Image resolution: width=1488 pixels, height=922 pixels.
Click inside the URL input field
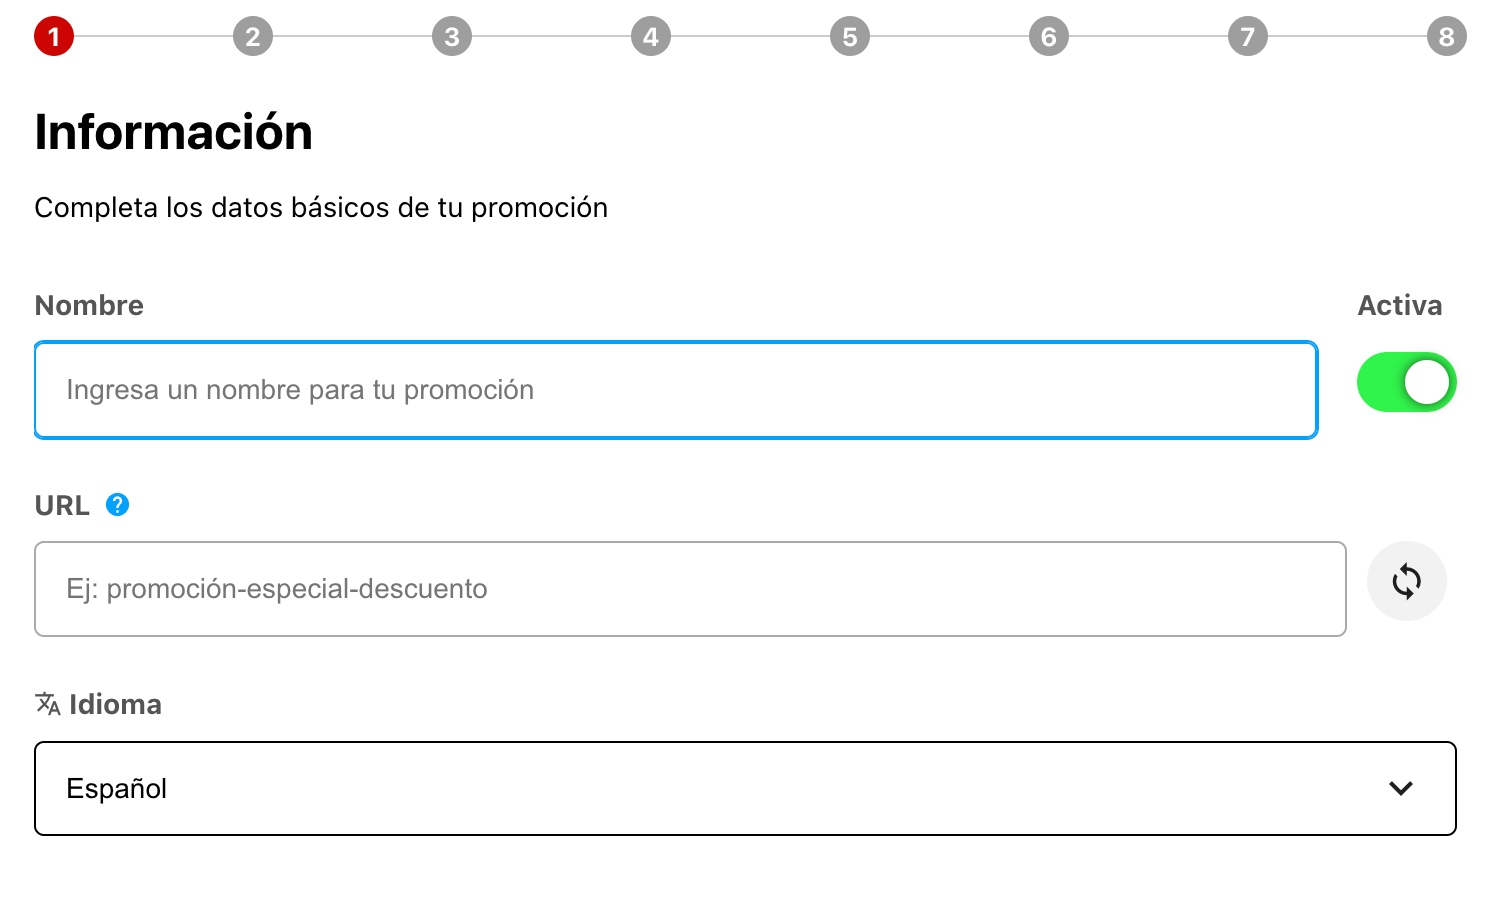click(x=690, y=589)
